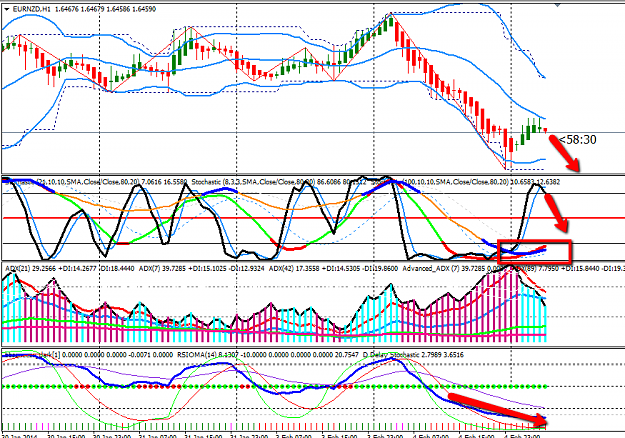Click the 31 Jan 07:00 time axis label
The height and width of the screenshot is (438, 625).
(x=158, y=435)
